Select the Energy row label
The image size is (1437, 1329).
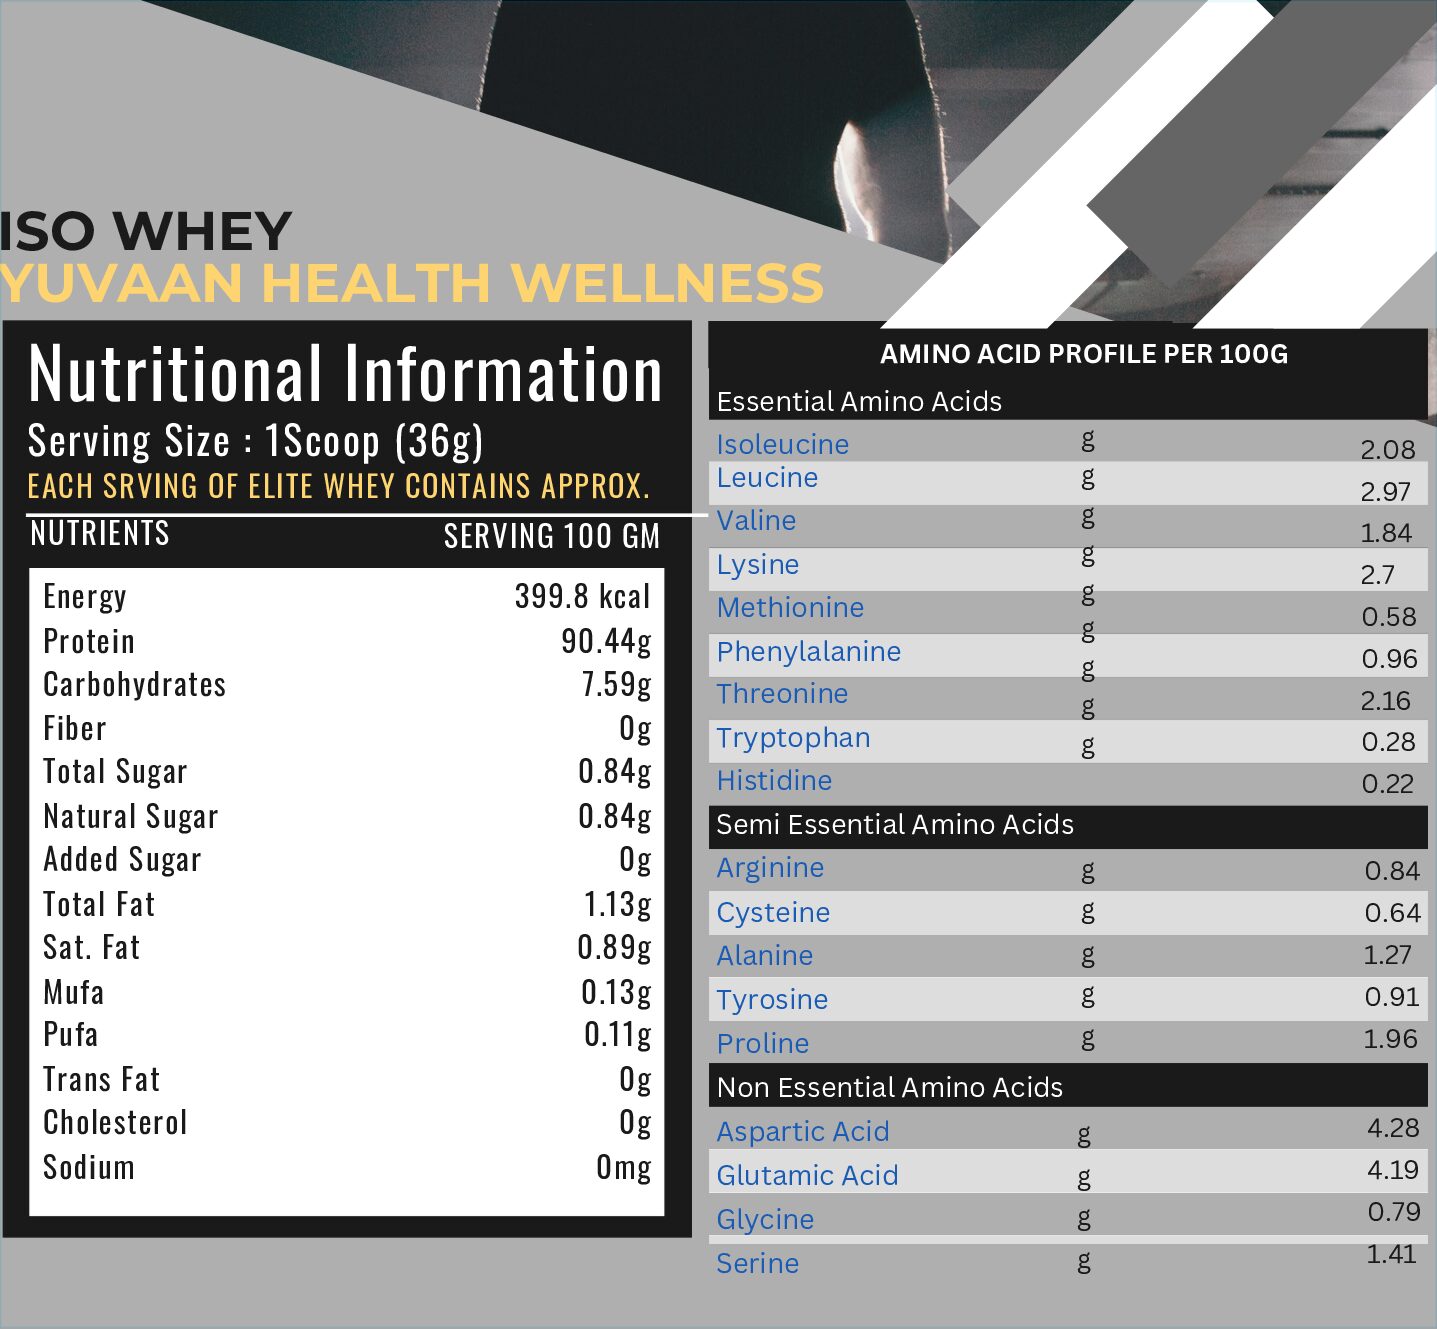[x=85, y=597]
